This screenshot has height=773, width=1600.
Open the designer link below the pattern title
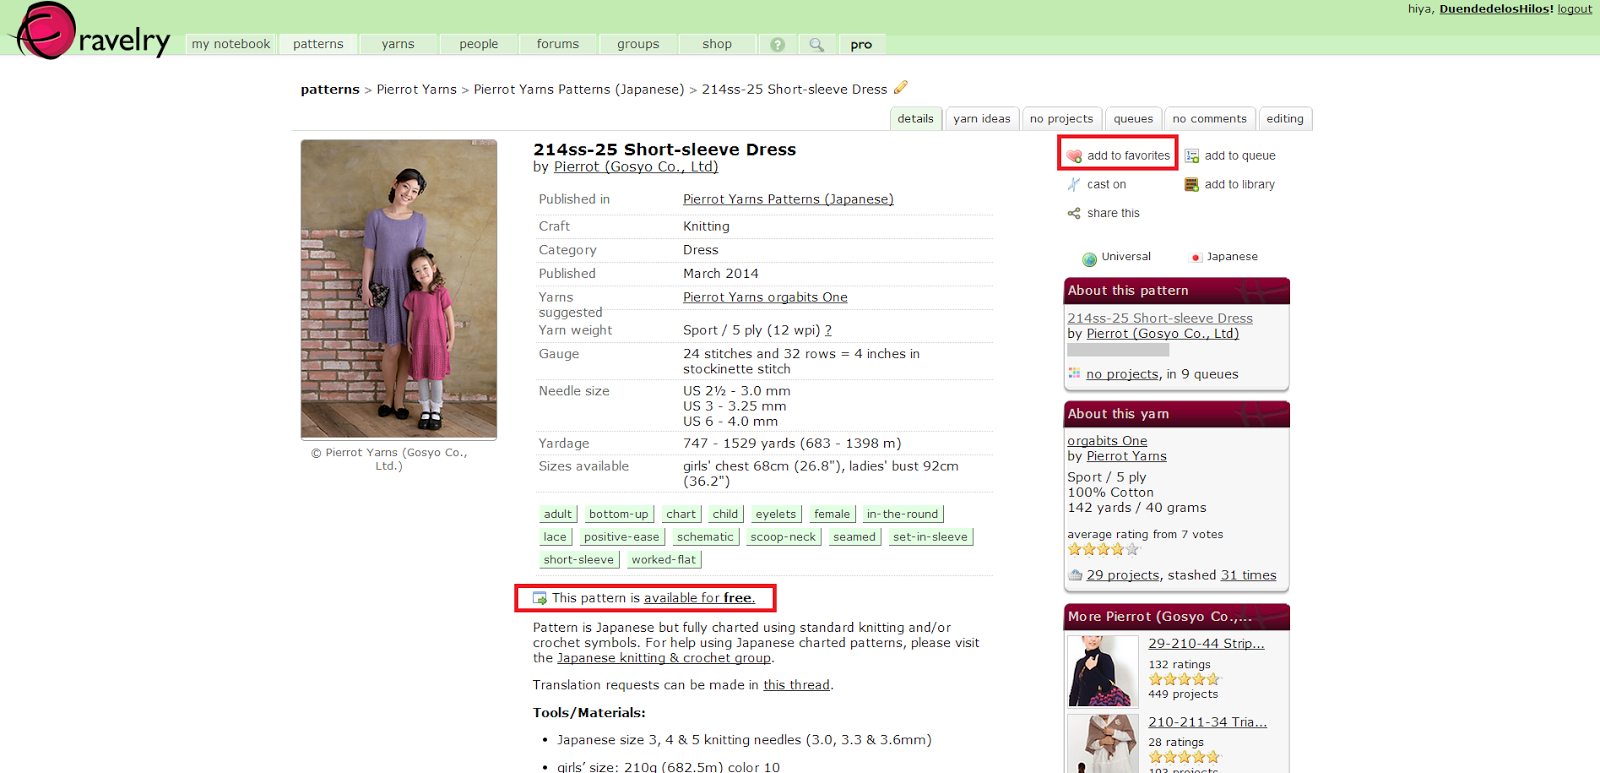pos(636,167)
